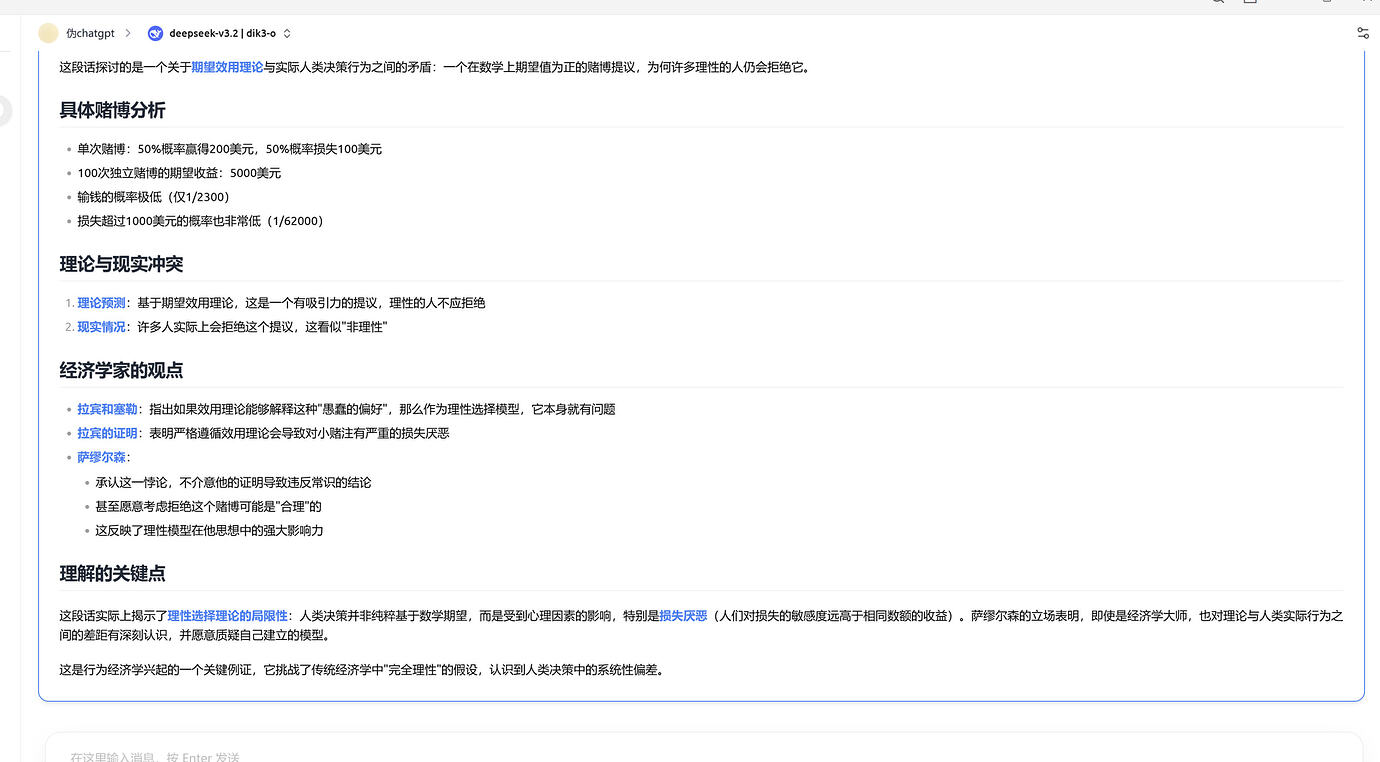Click the line 100次独立赌博的期望收益：5000美元

179,173
